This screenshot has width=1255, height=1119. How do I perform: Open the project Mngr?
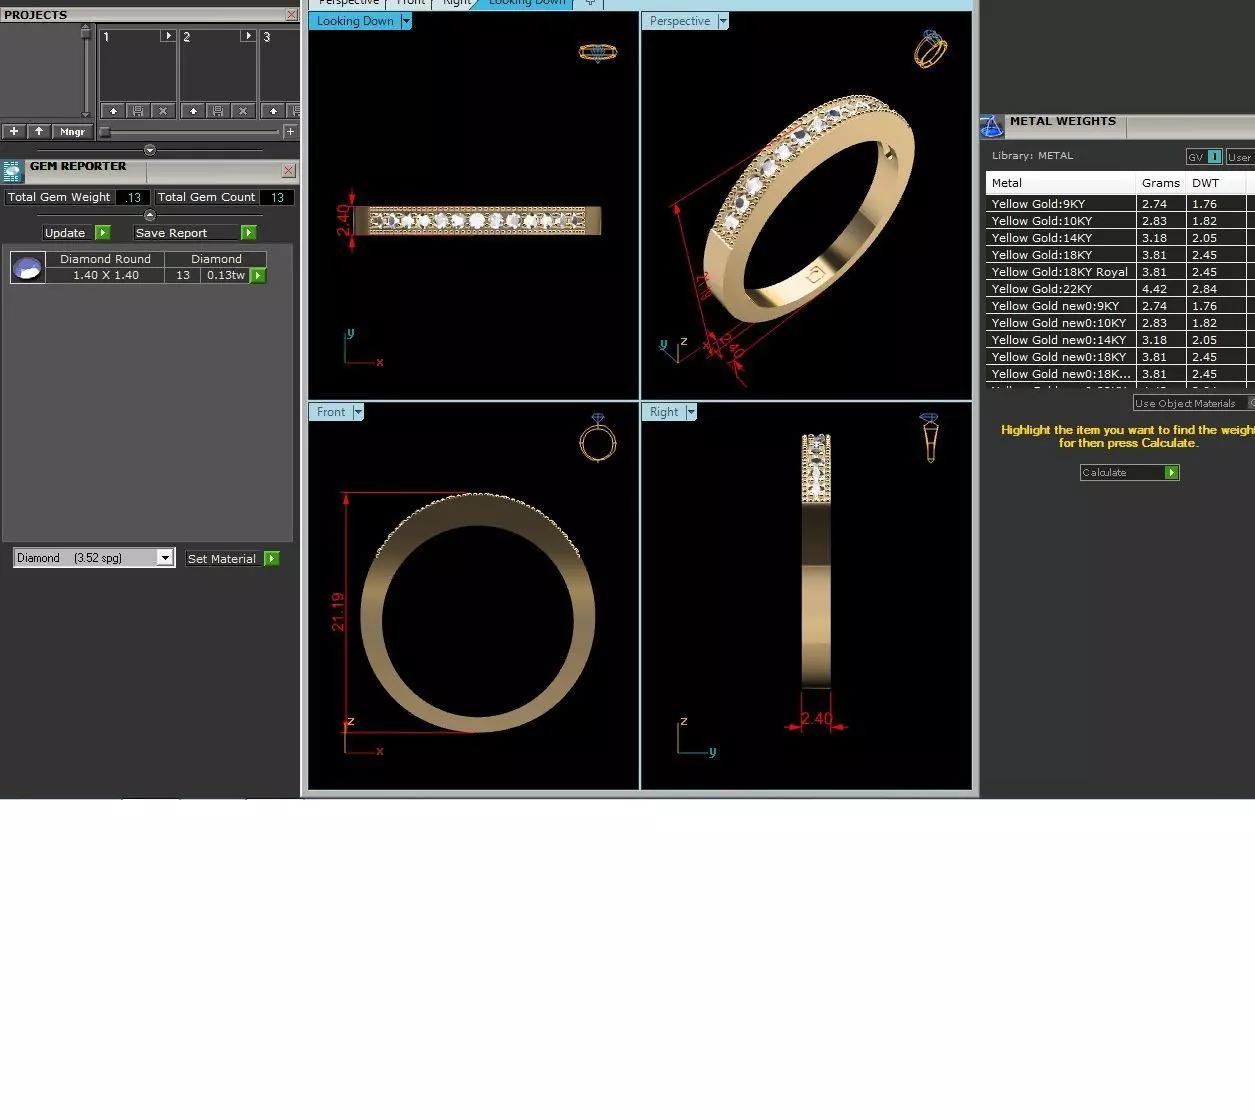[x=73, y=131]
